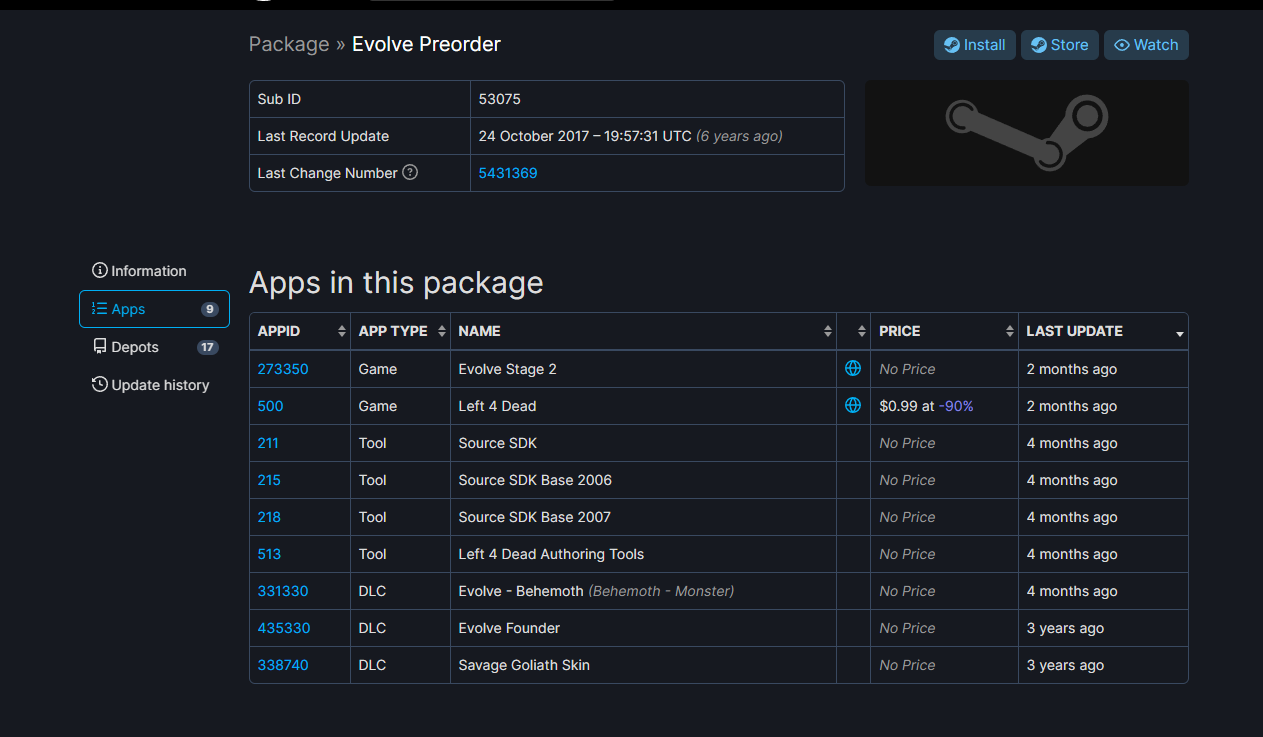Open change number 5431369 link
1263x737 pixels.
click(x=508, y=173)
